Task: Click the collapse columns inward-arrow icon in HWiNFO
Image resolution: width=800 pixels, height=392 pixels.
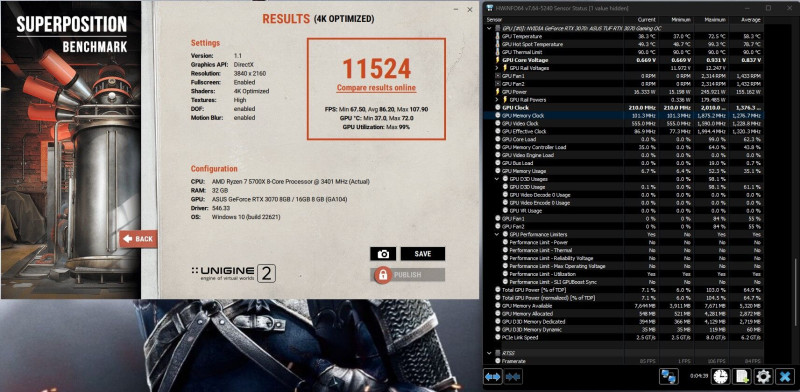Action: point(513,377)
